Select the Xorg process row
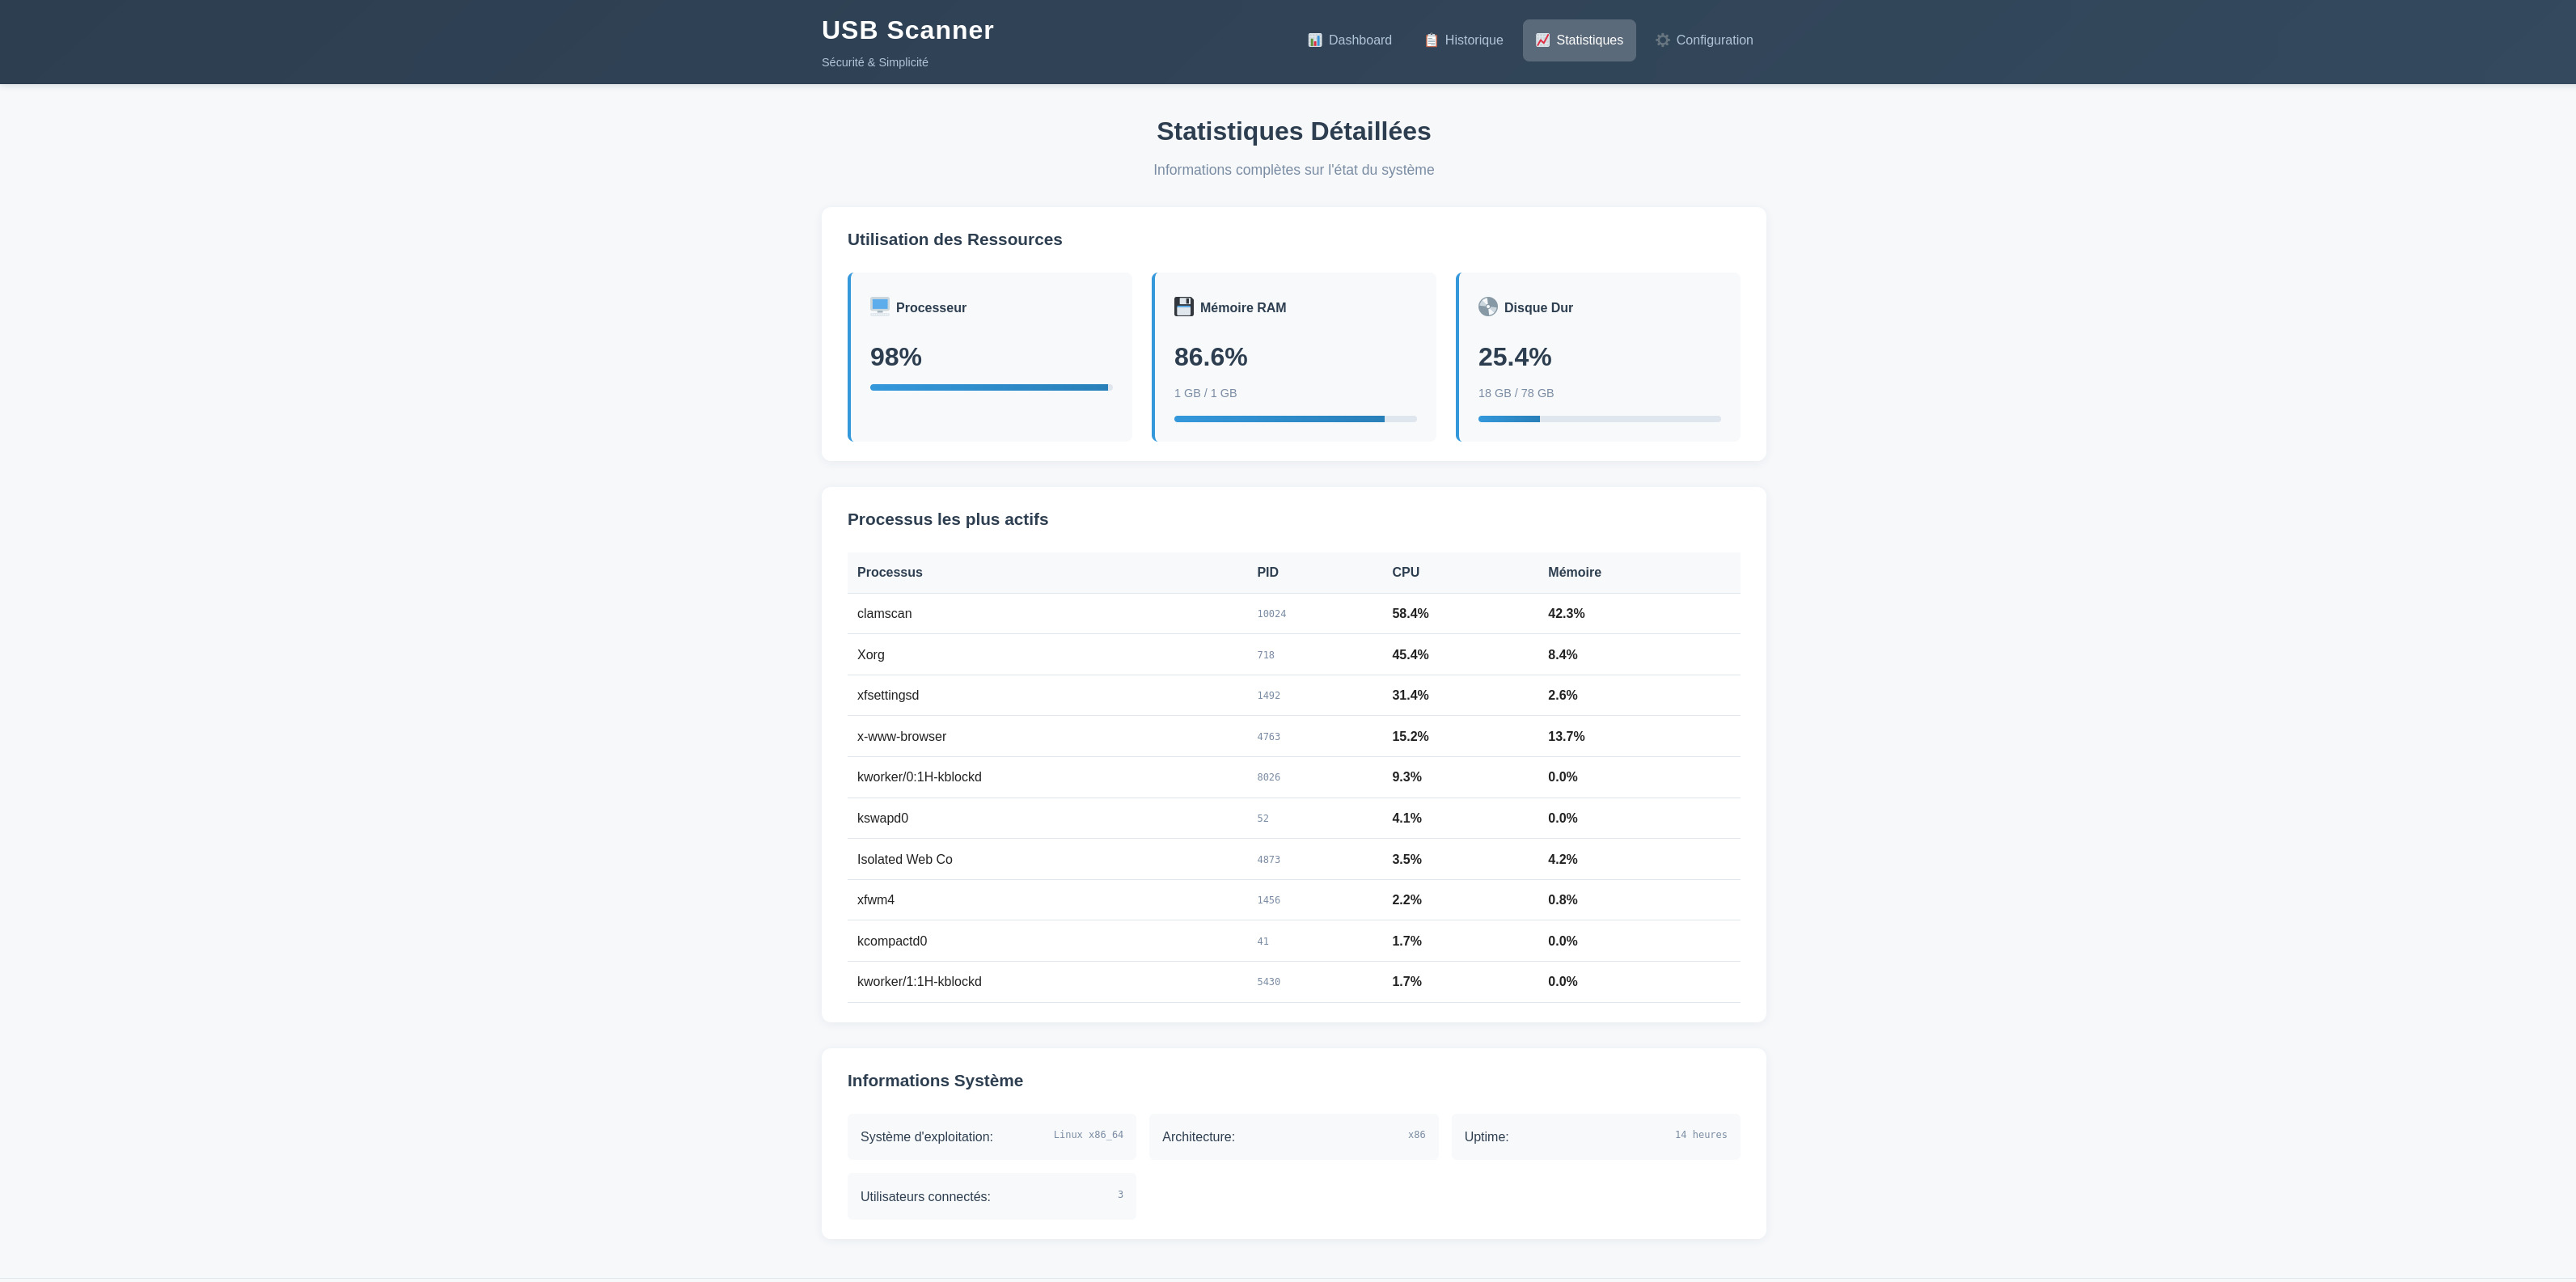2576x1282 pixels. pos(1293,654)
